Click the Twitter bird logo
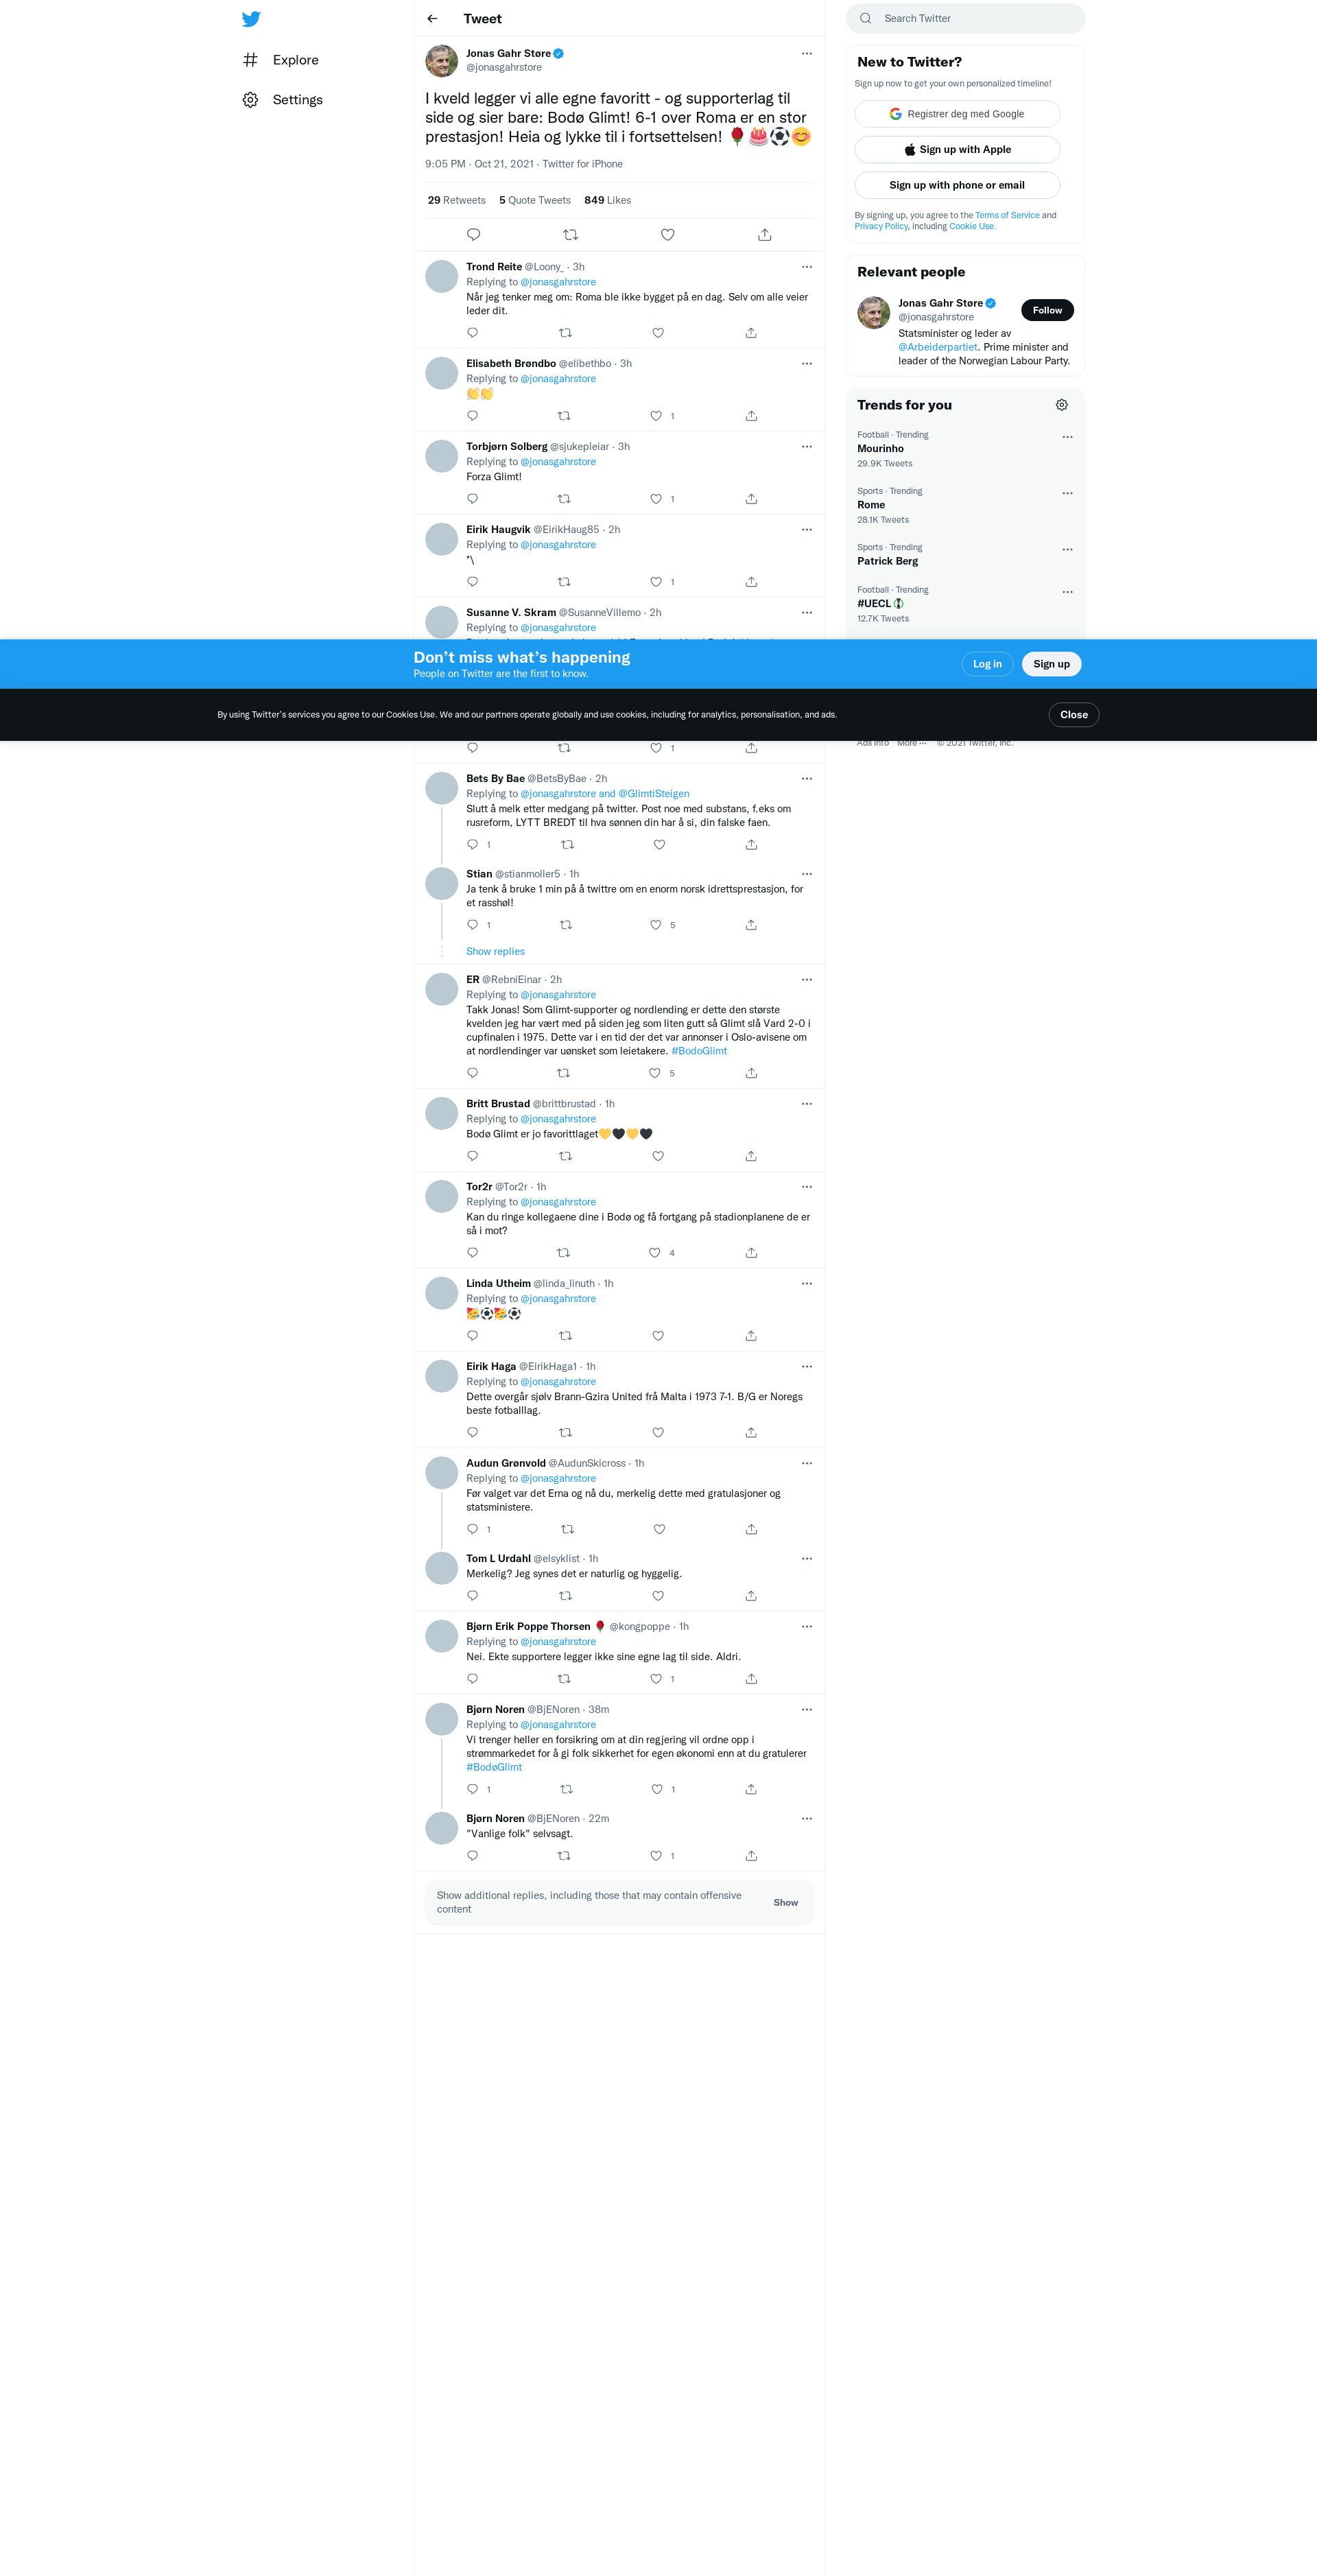1317x2576 pixels. click(x=251, y=19)
